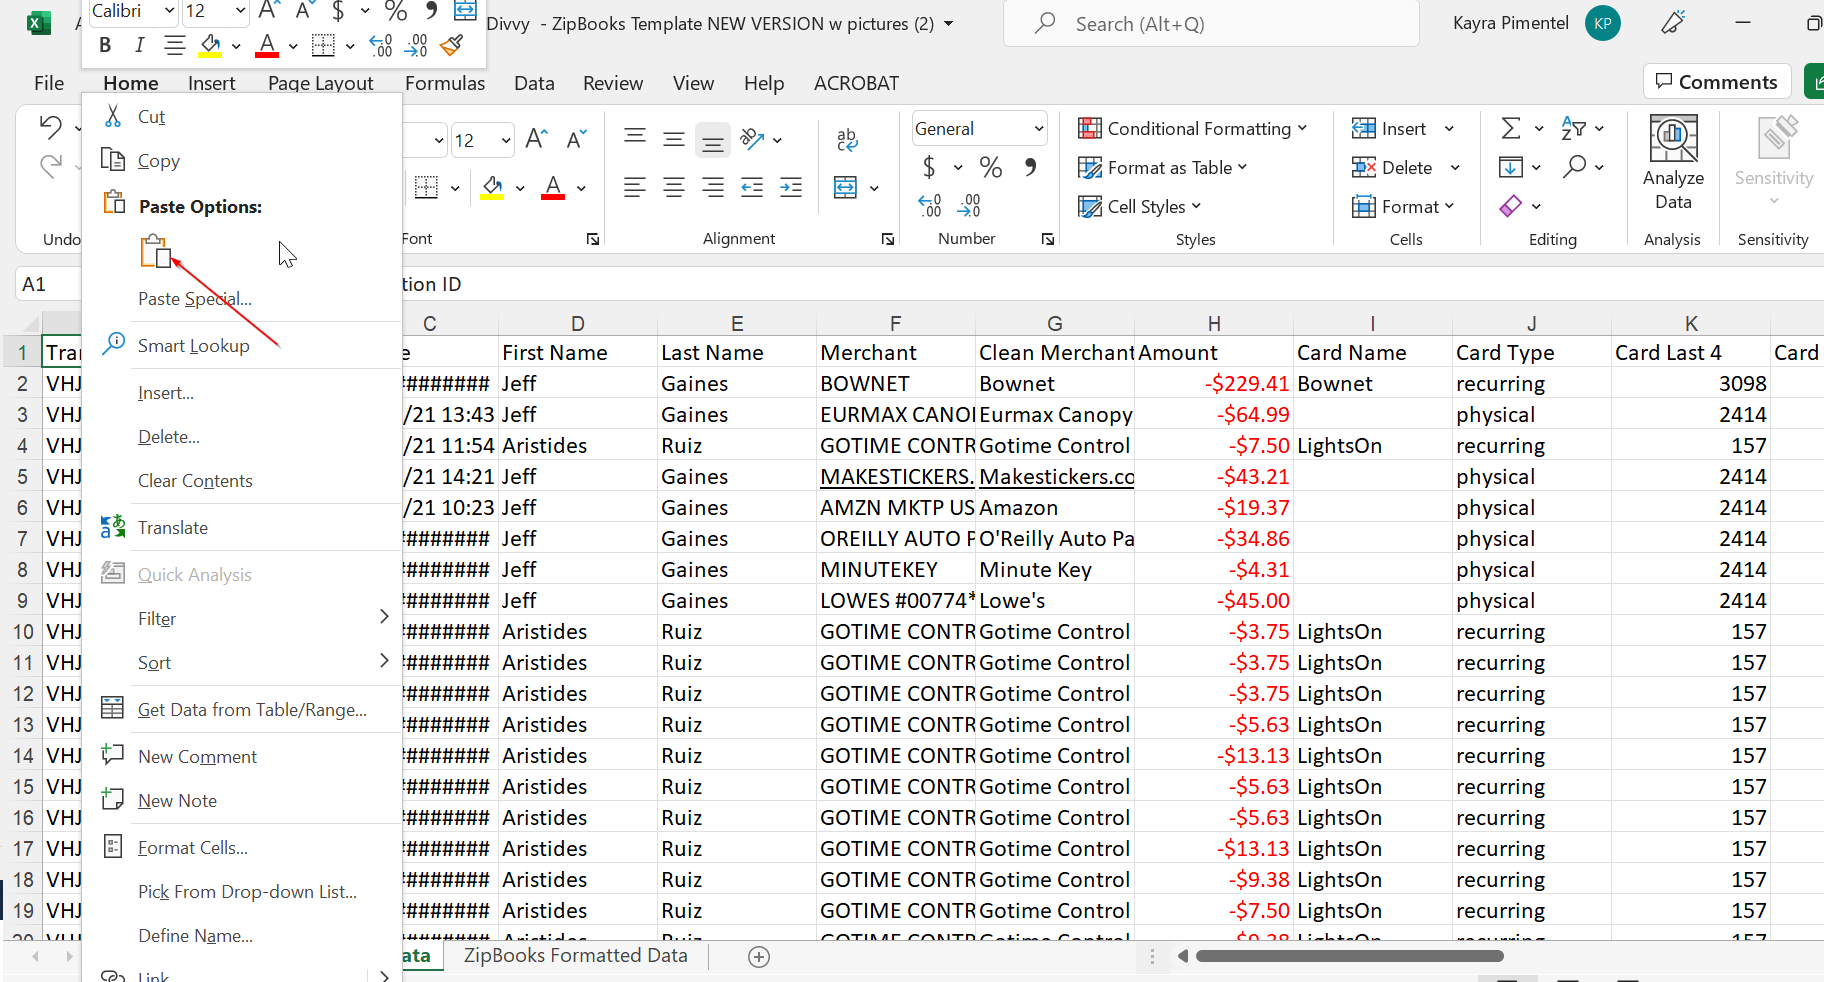1824x982 pixels.
Task: Select Format Cells from the context menu
Action: (193, 848)
